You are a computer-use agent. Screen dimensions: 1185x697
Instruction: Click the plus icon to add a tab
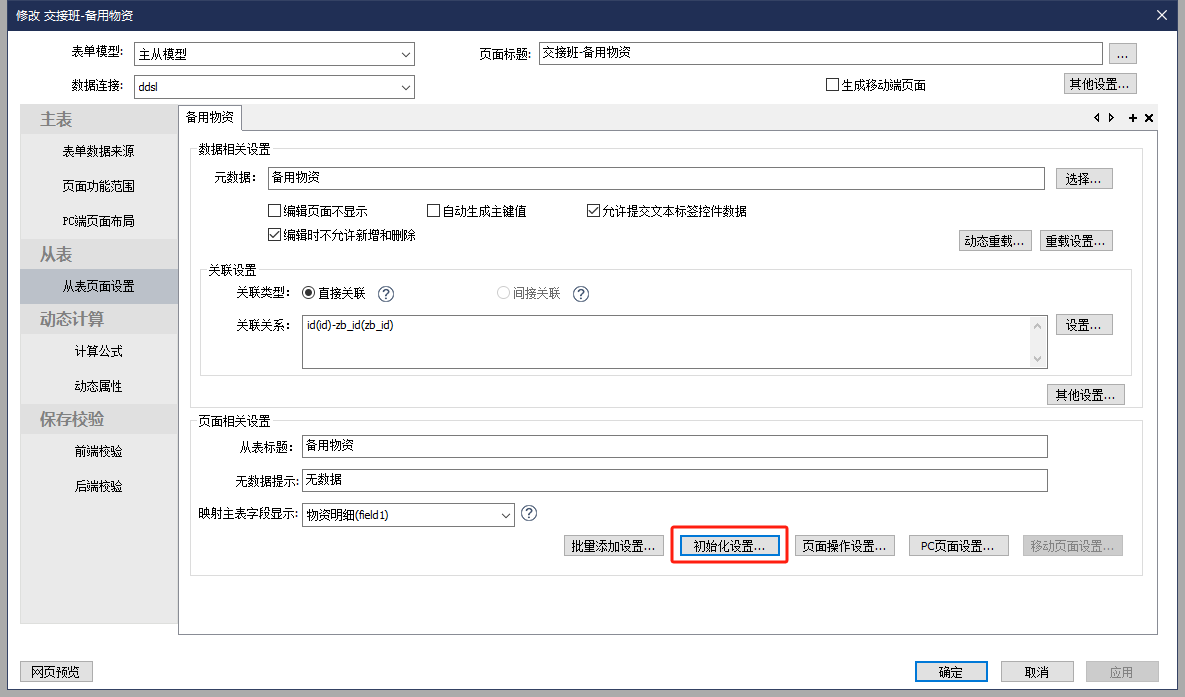1133,118
